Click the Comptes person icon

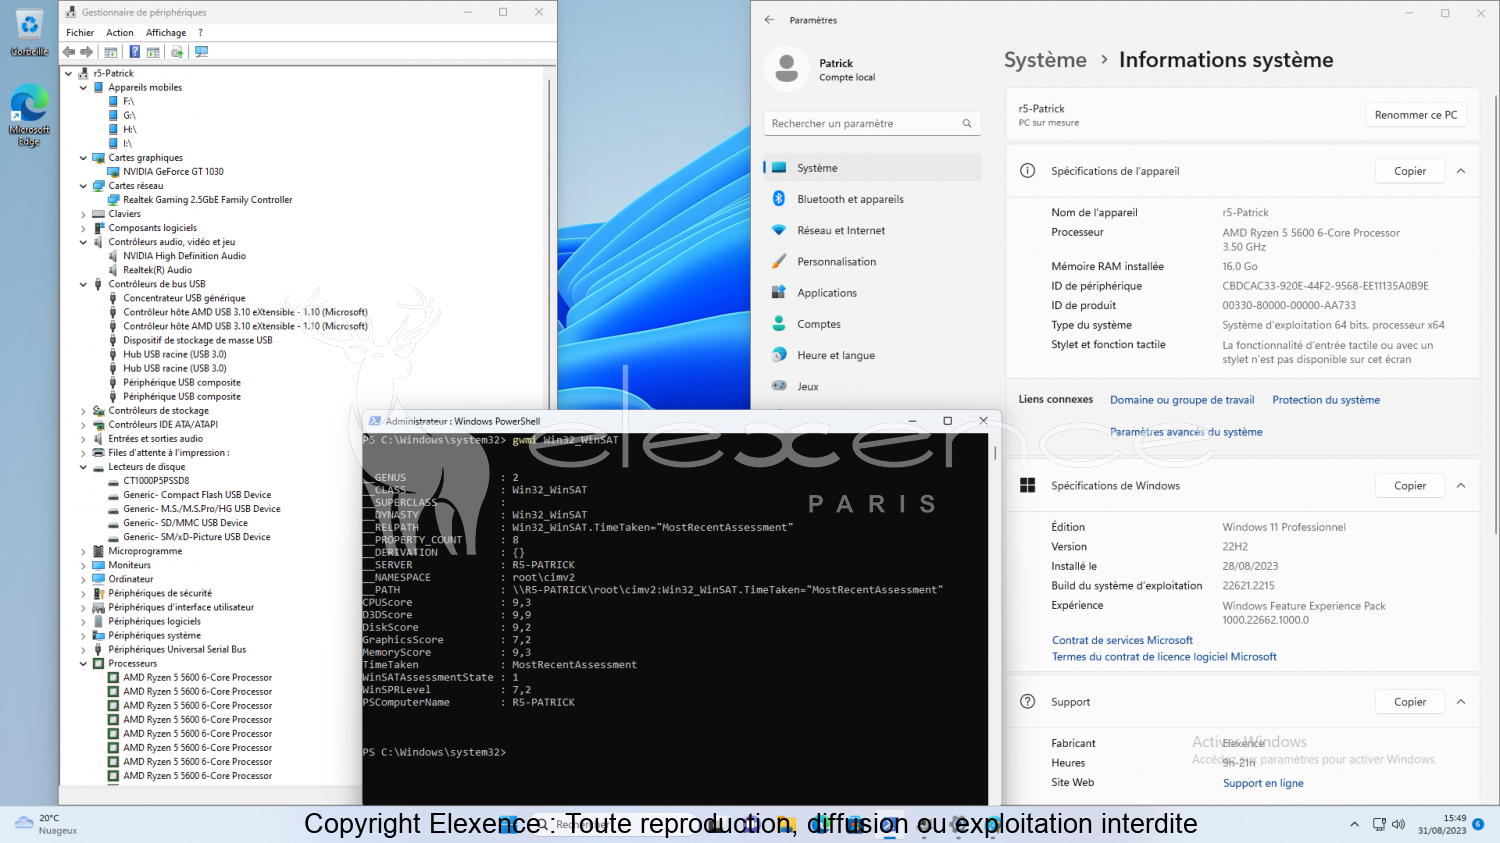pyautogui.click(x=779, y=324)
